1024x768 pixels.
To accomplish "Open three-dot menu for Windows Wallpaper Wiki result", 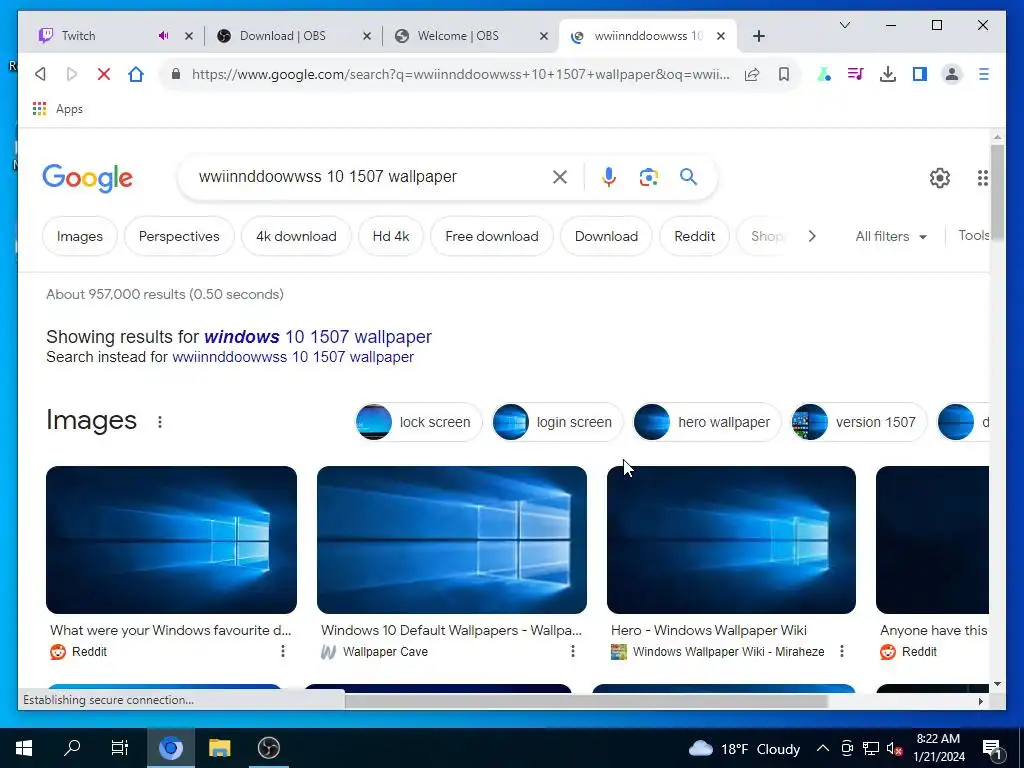I will (842, 651).
